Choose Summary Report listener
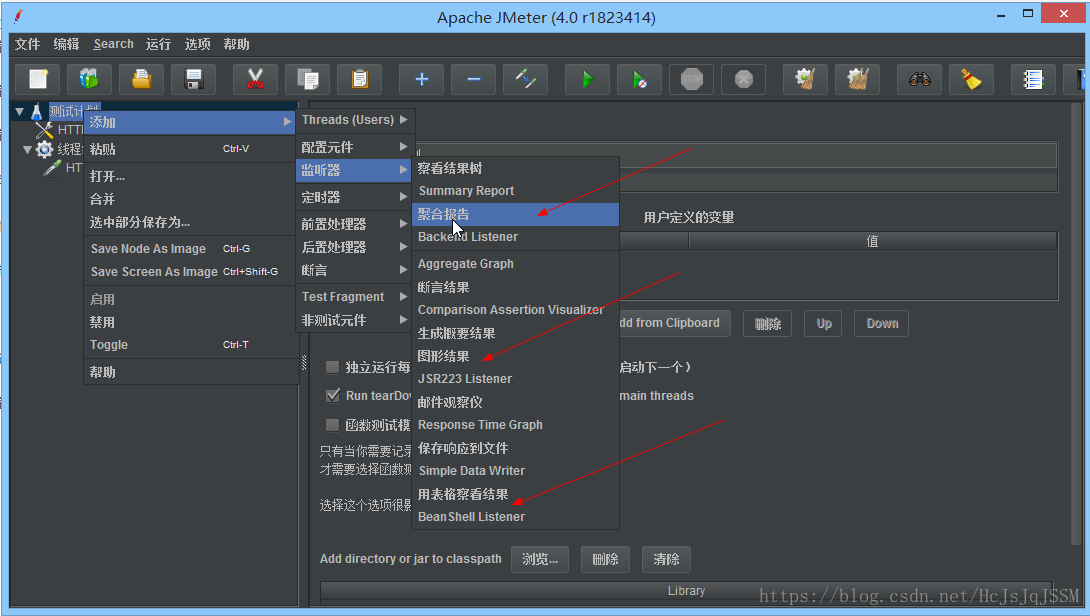This screenshot has width=1090, height=616. (x=515, y=191)
